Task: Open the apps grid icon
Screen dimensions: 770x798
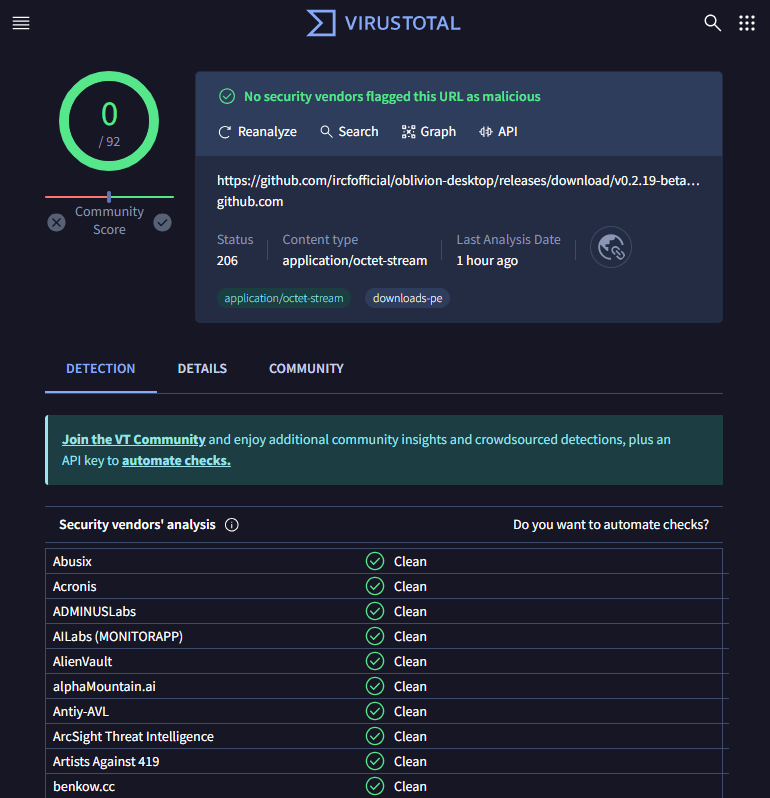Action: 747,23
